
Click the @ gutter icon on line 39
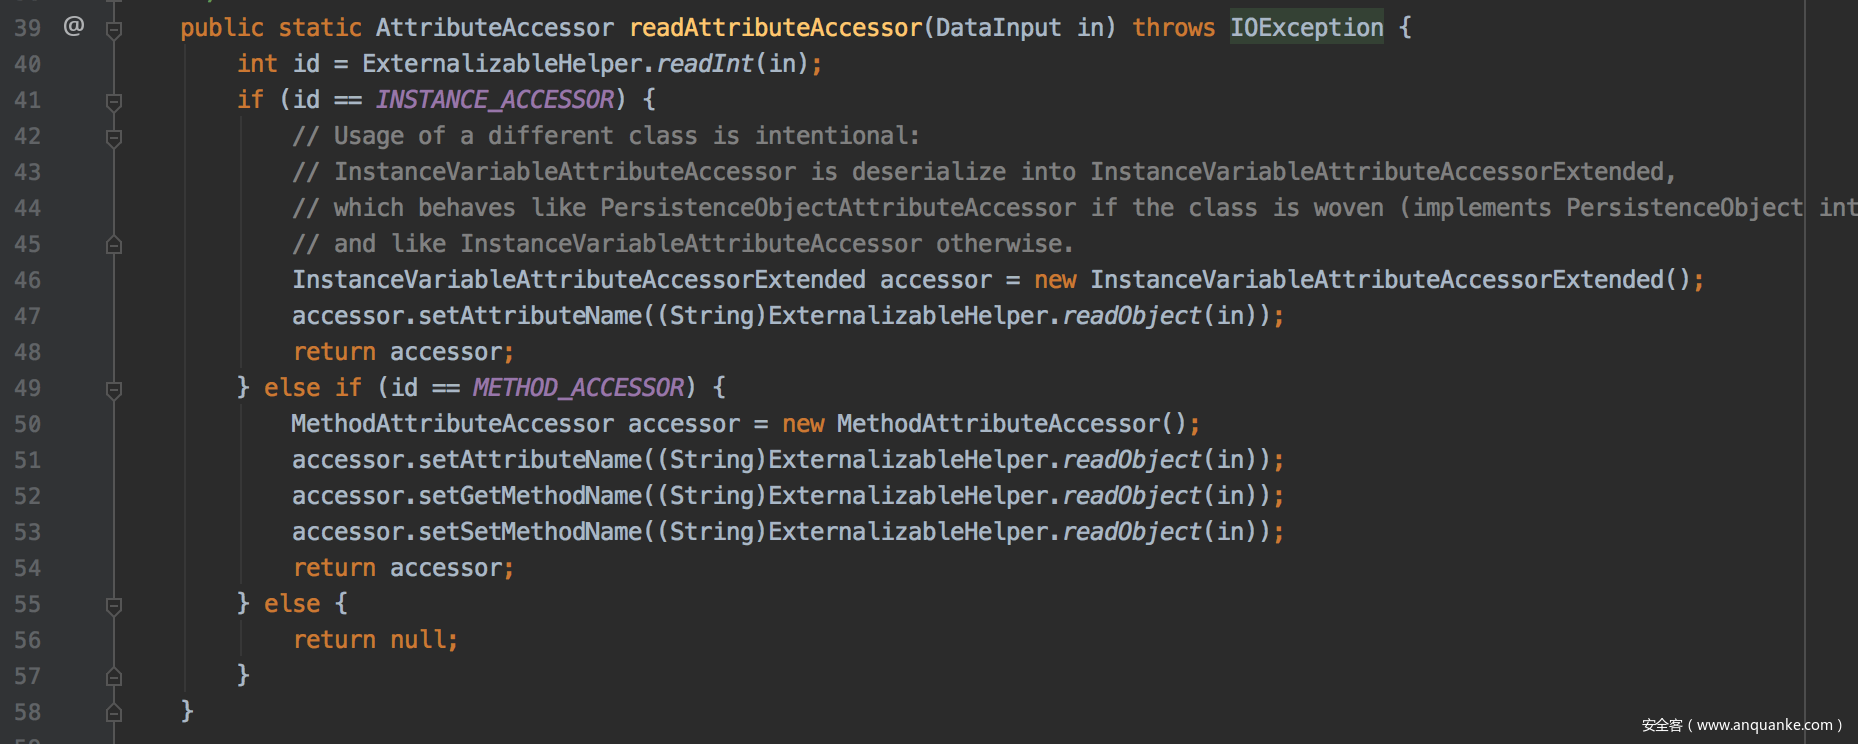tap(74, 26)
